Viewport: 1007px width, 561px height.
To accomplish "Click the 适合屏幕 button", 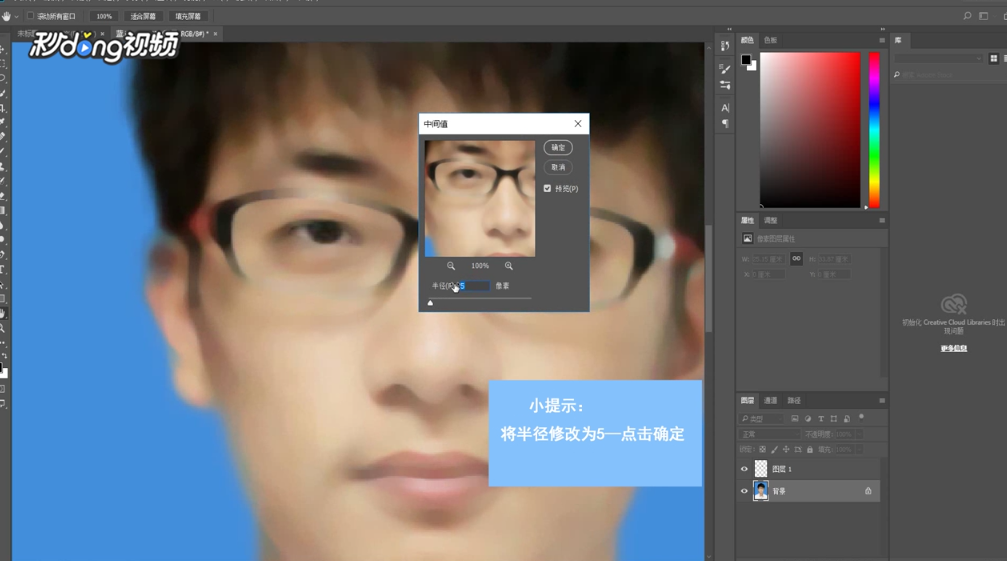I will (x=143, y=17).
